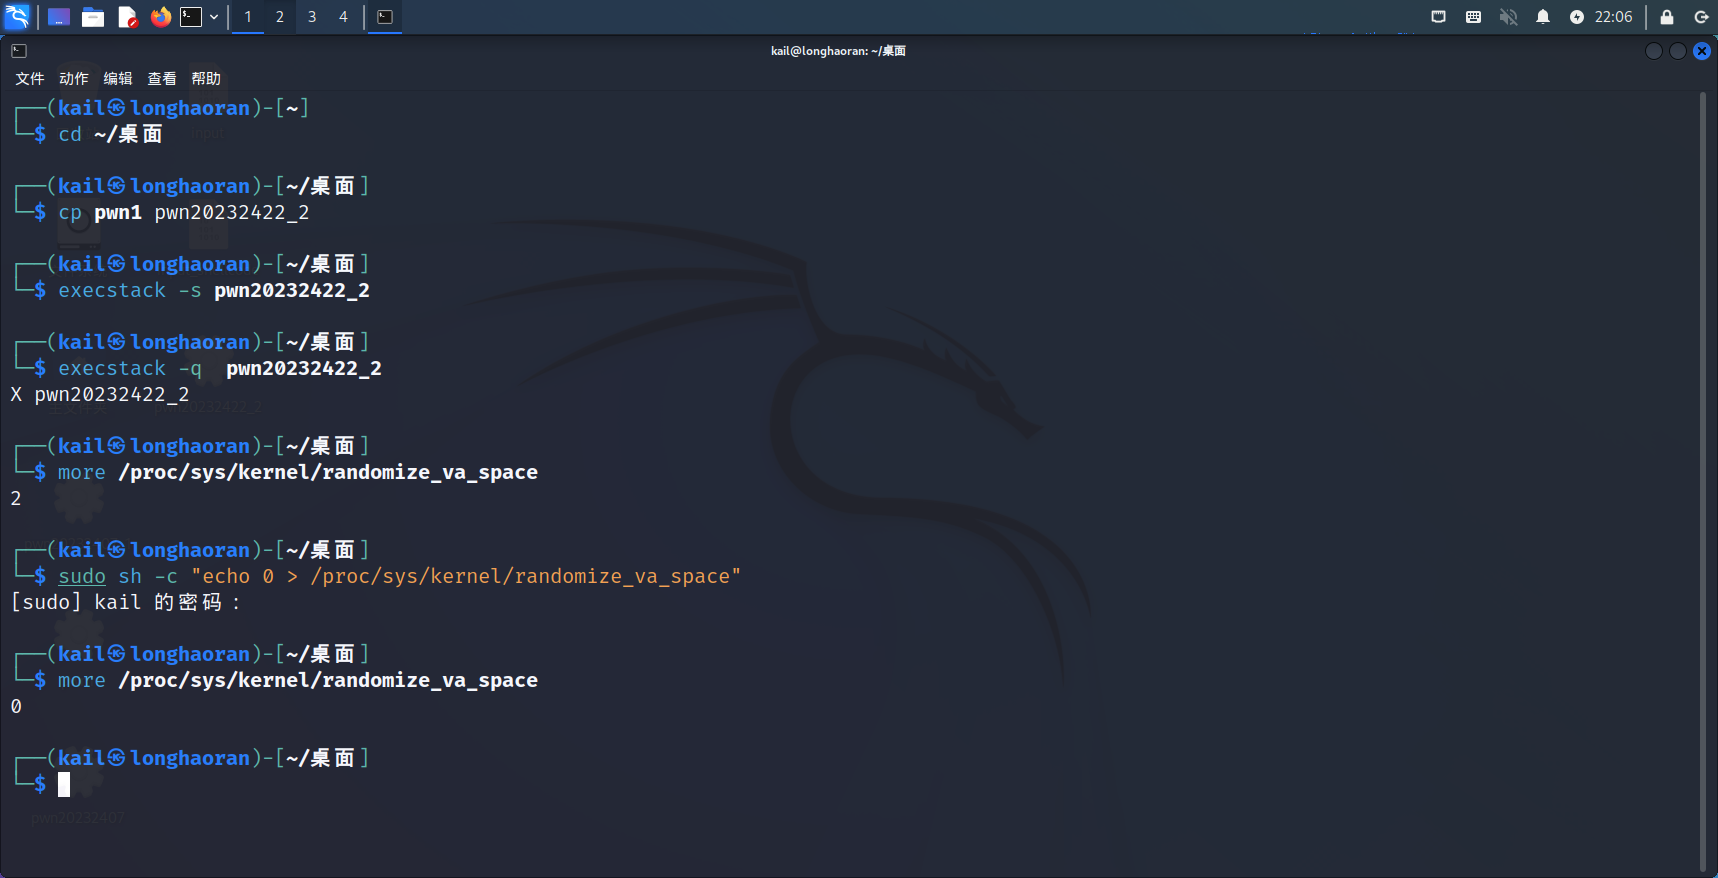This screenshot has width=1718, height=878.
Task: Select the terminal window in taskbar
Action: click(385, 17)
